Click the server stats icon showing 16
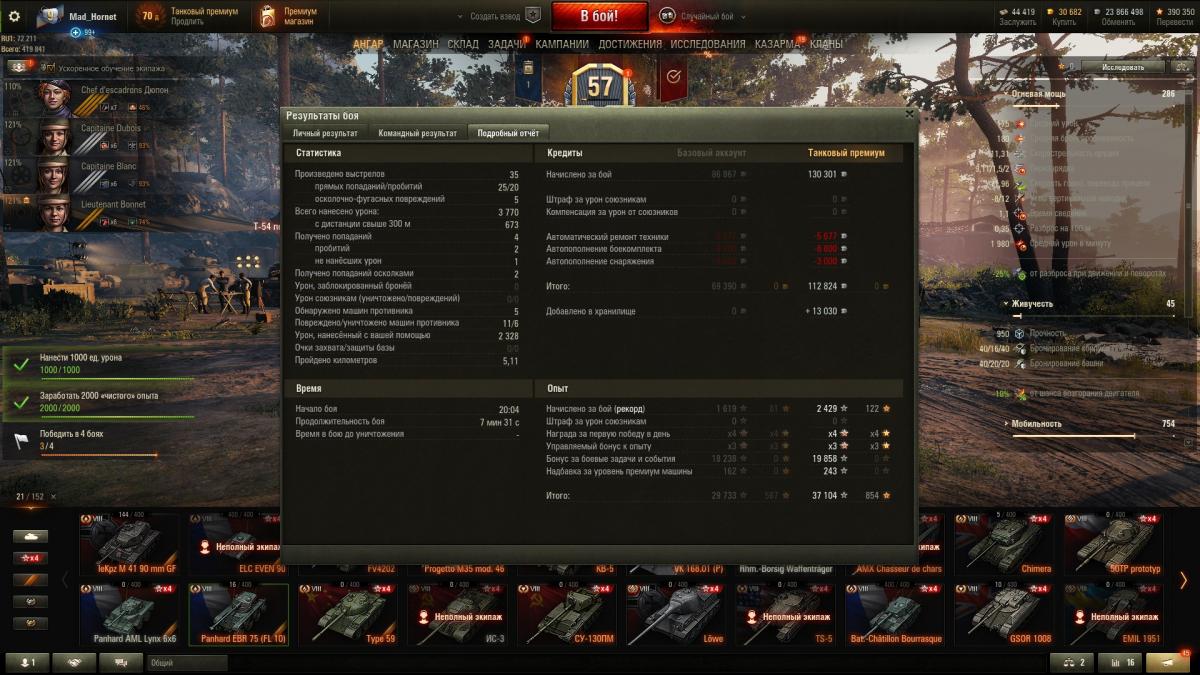1200x675 pixels. coord(1119,662)
